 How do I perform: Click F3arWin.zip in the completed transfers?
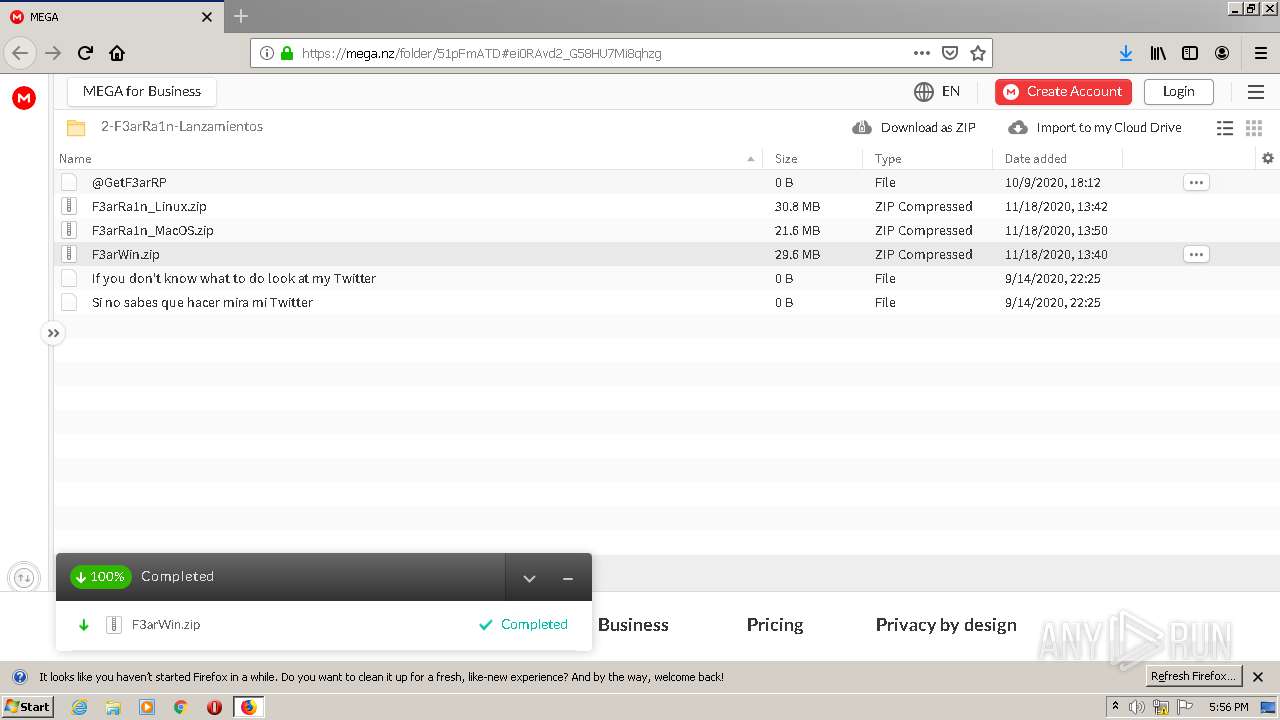coord(166,624)
